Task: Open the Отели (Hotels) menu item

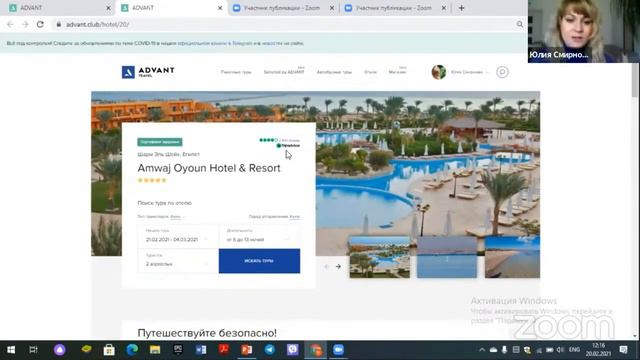Action: click(x=370, y=72)
